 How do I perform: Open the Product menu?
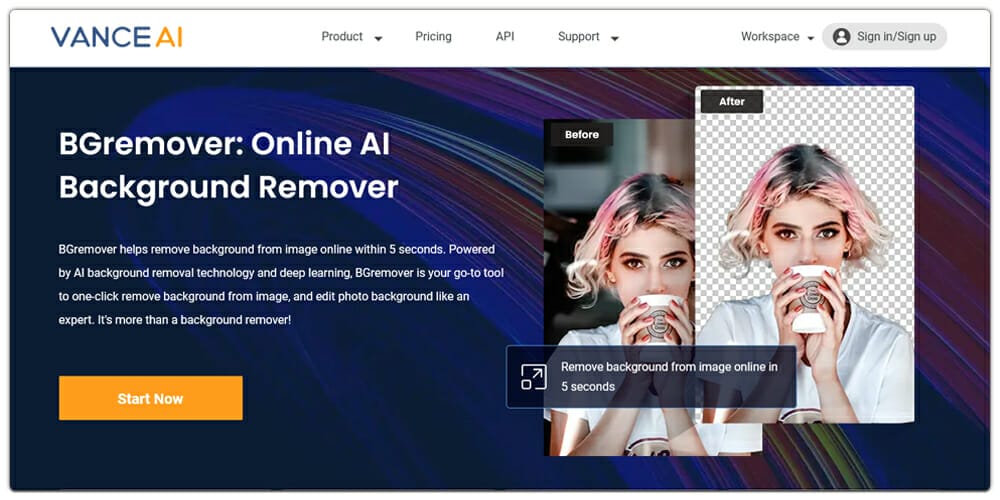(342, 37)
